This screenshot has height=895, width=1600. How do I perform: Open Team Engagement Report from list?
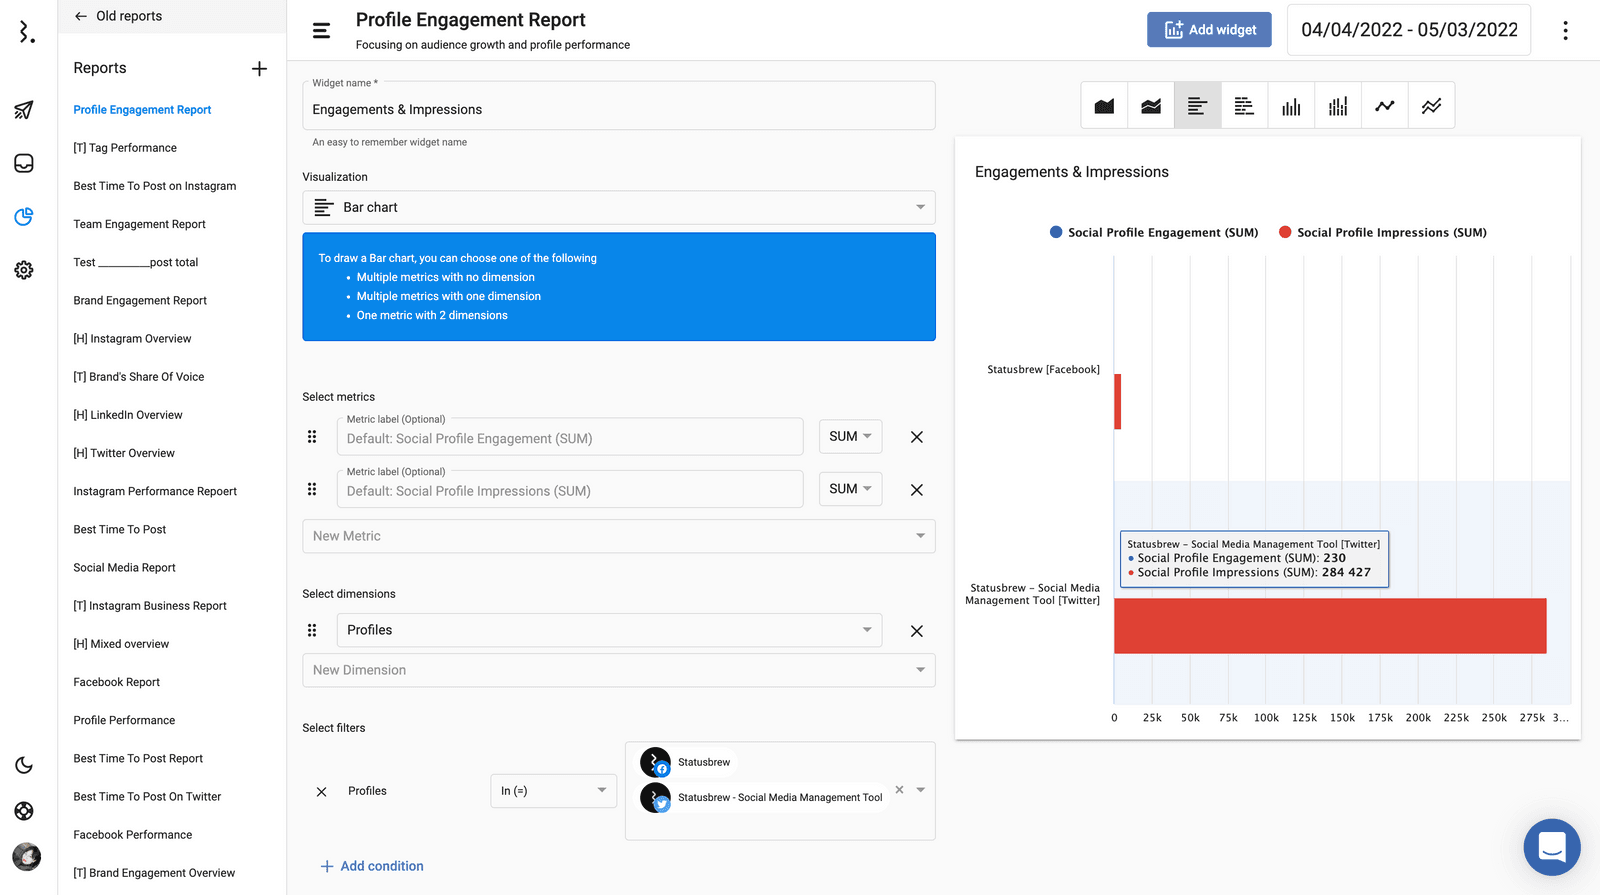[x=139, y=225]
